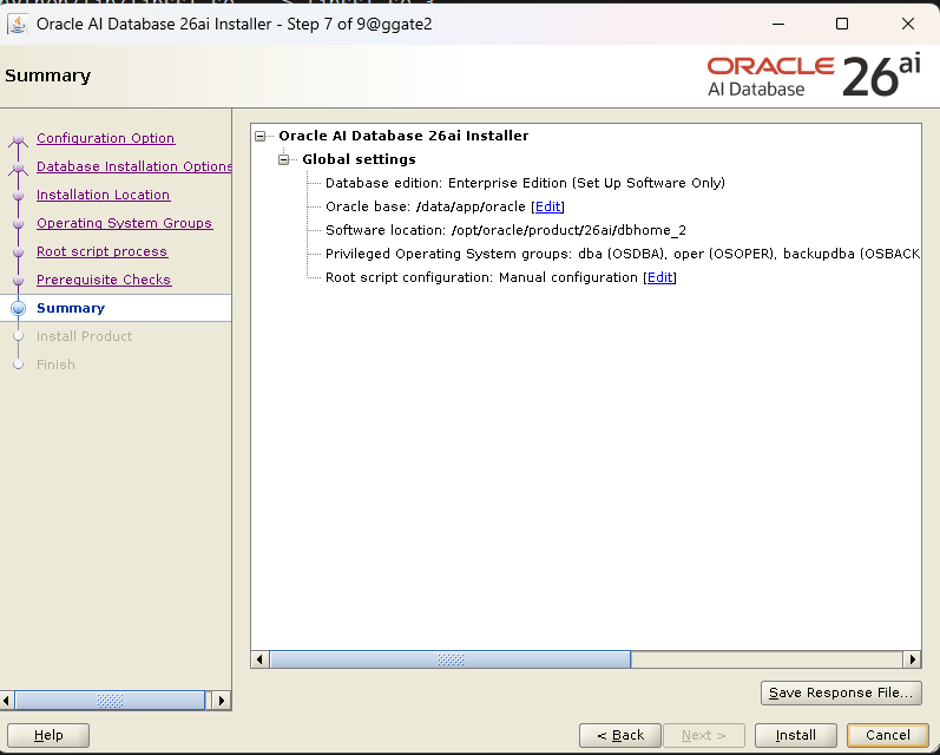Open Edit link next to Oracle base
This screenshot has width=940, height=755.
(548, 207)
